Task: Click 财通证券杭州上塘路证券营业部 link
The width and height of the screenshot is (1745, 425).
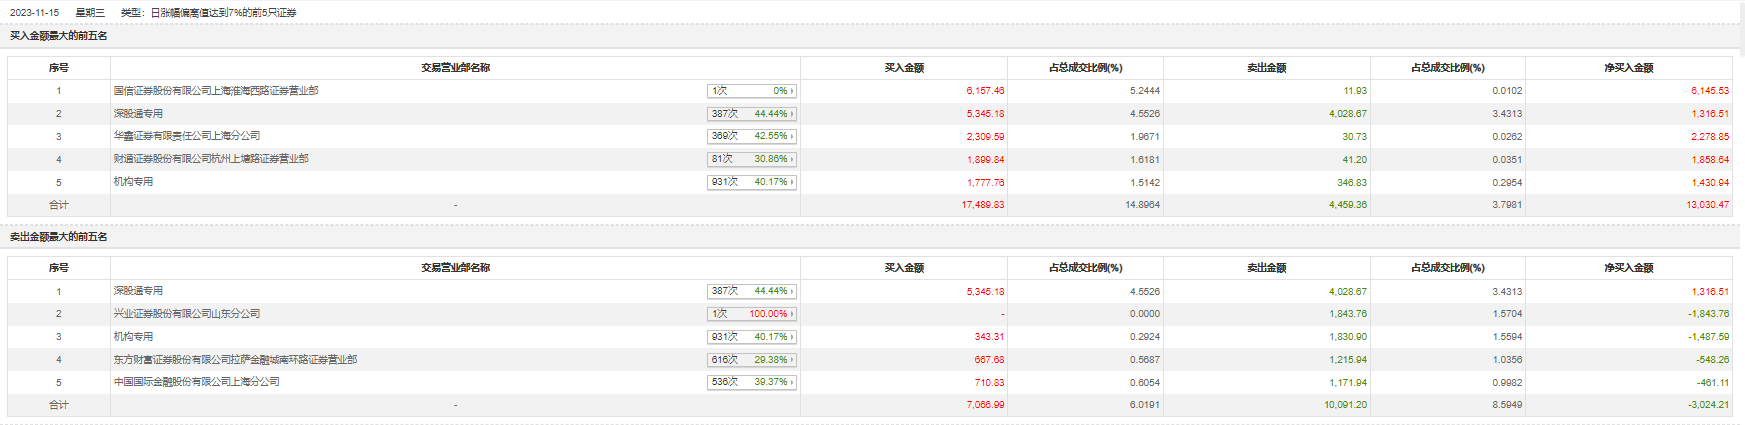Action: [x=211, y=159]
